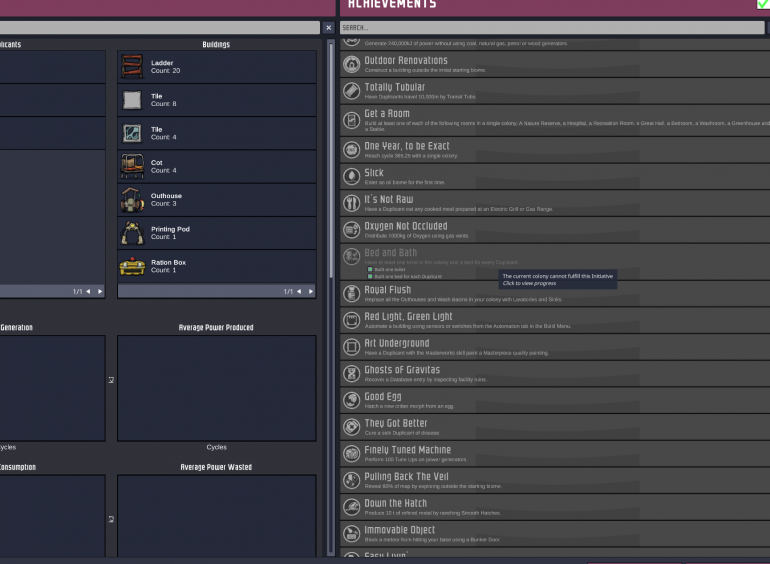Go to previous page of Duplicants list
Viewport: 770px width, 564px height.
(88, 292)
